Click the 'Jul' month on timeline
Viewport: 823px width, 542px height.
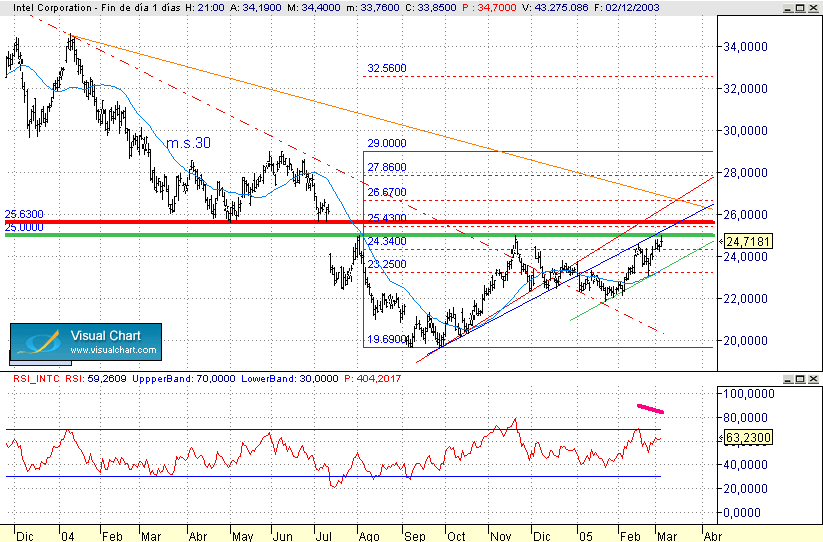click(324, 536)
